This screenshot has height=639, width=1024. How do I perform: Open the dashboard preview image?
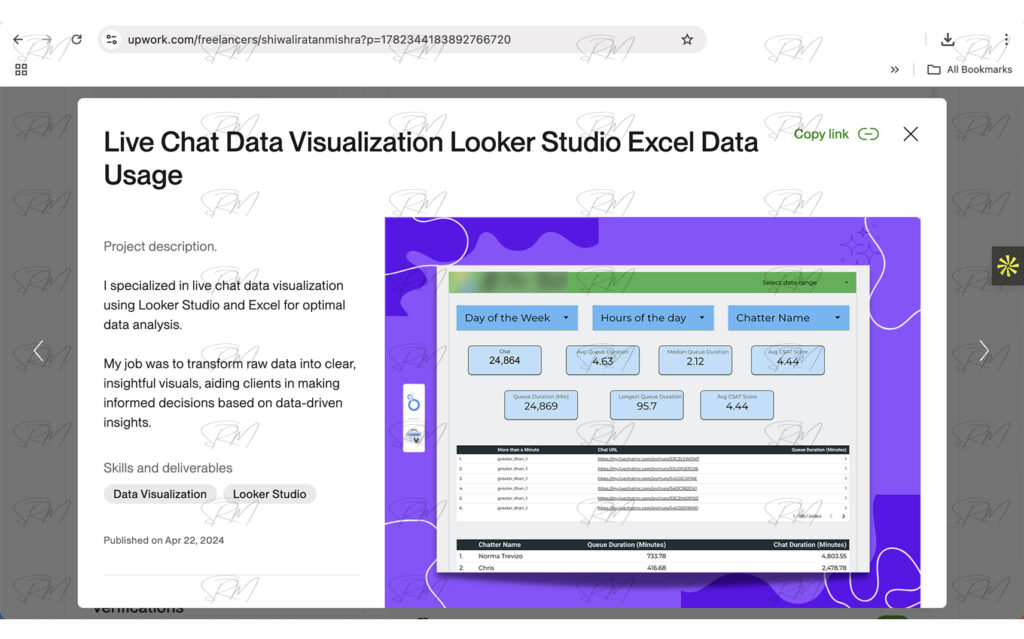tap(652, 412)
